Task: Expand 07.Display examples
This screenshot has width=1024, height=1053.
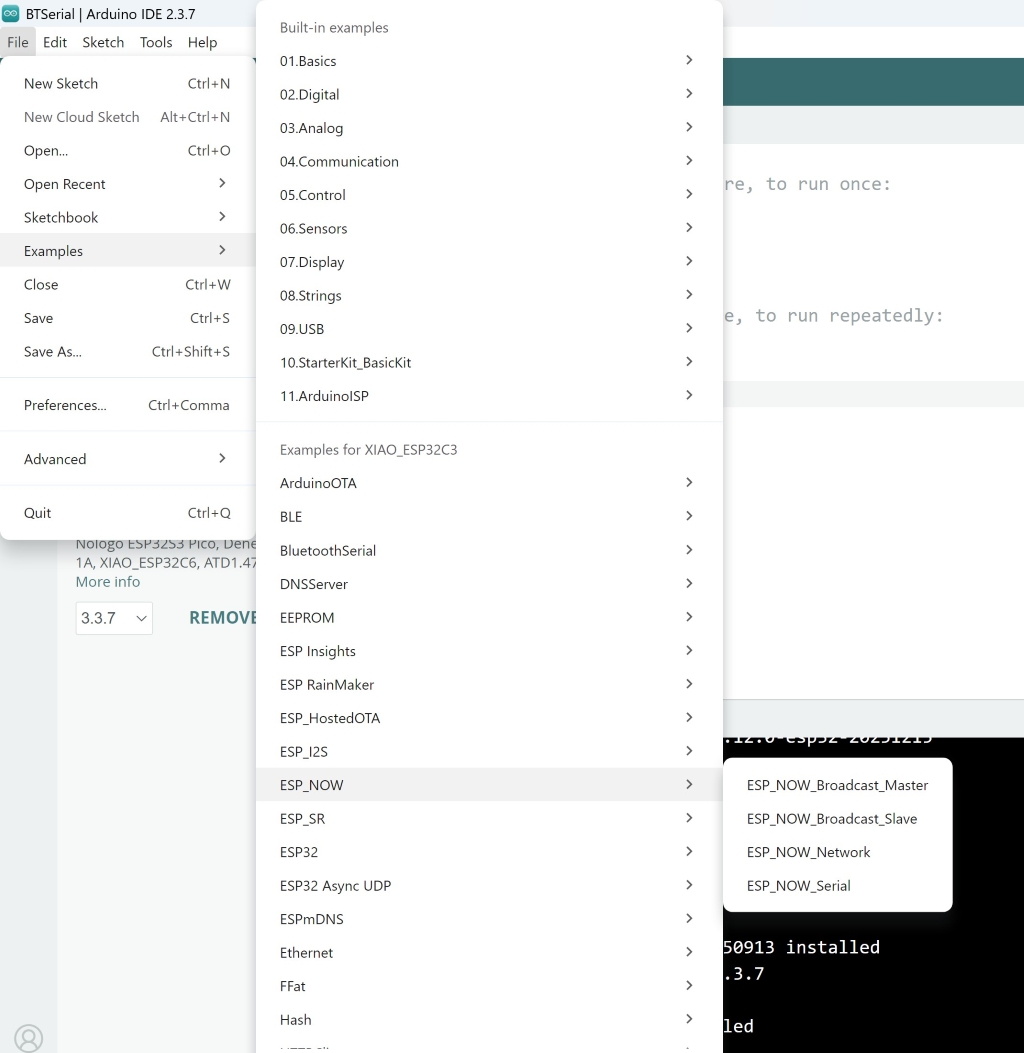Action: click(489, 263)
